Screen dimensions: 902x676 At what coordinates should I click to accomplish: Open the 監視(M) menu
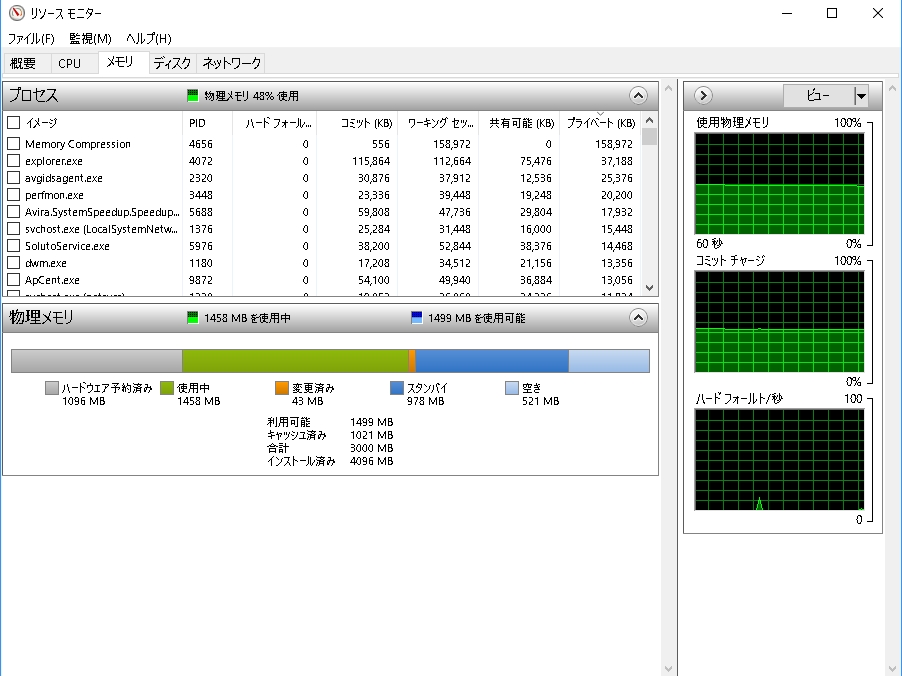90,39
